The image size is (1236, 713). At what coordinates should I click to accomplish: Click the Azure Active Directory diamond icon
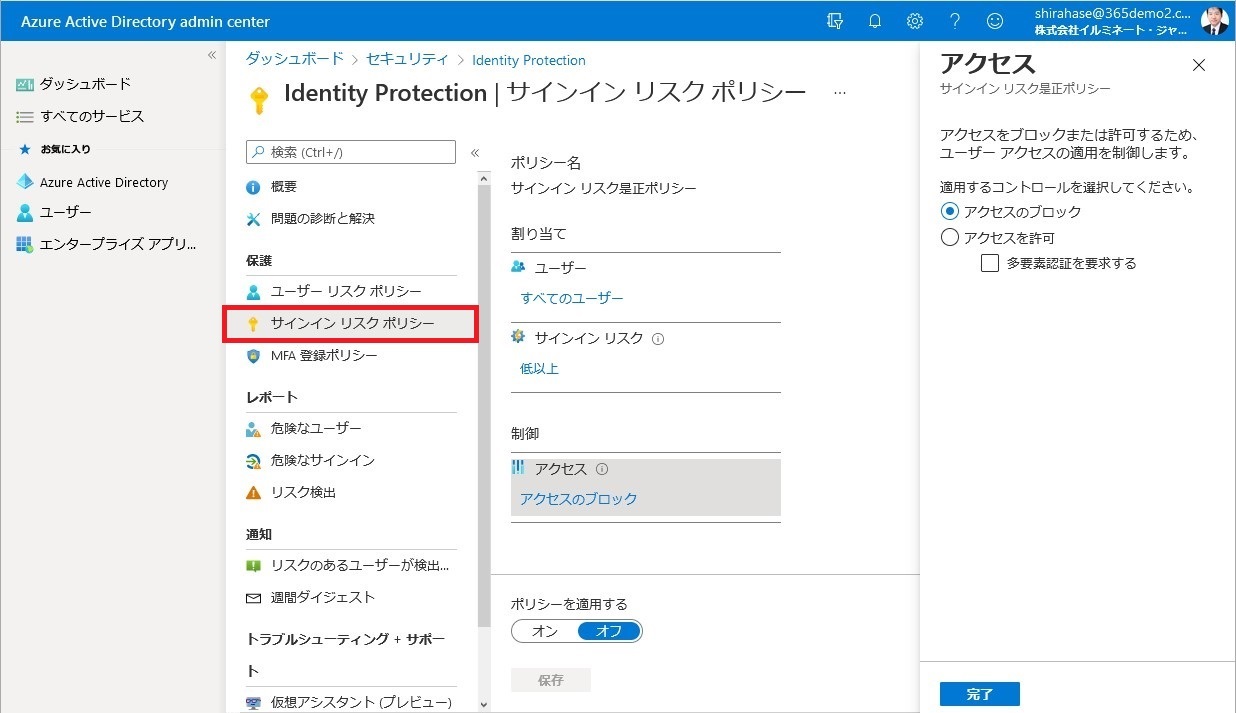coord(25,182)
